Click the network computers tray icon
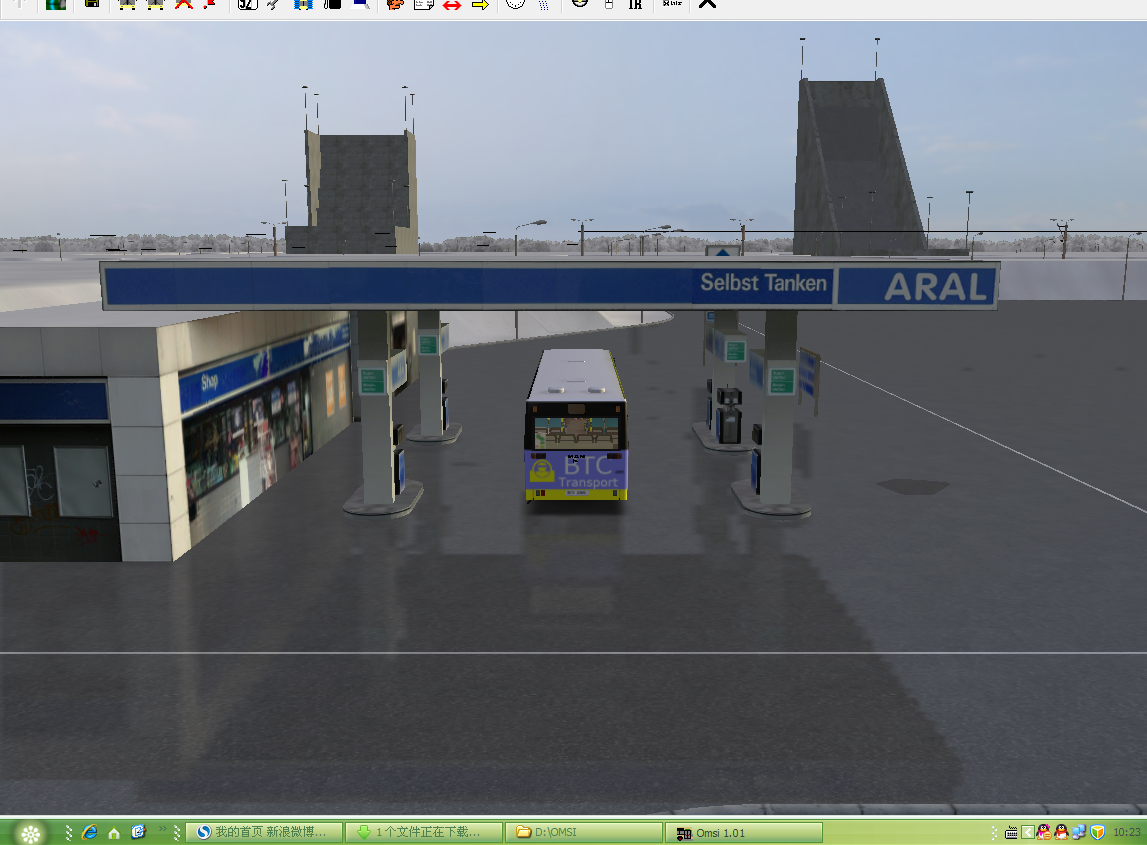Image resolution: width=1147 pixels, height=845 pixels. point(1079,832)
